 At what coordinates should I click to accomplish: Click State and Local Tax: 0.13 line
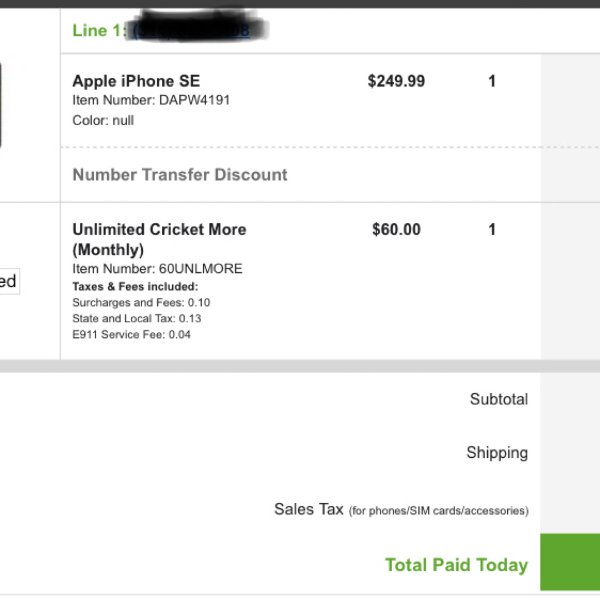click(x=137, y=318)
